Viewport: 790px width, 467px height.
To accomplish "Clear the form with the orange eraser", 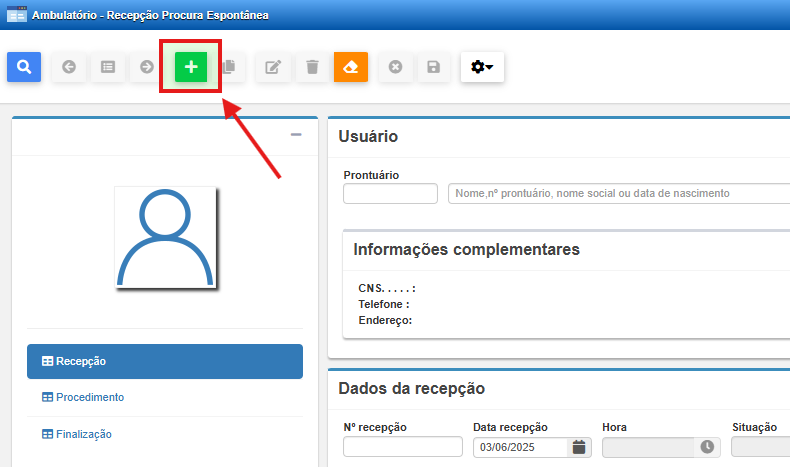I will click(351, 67).
